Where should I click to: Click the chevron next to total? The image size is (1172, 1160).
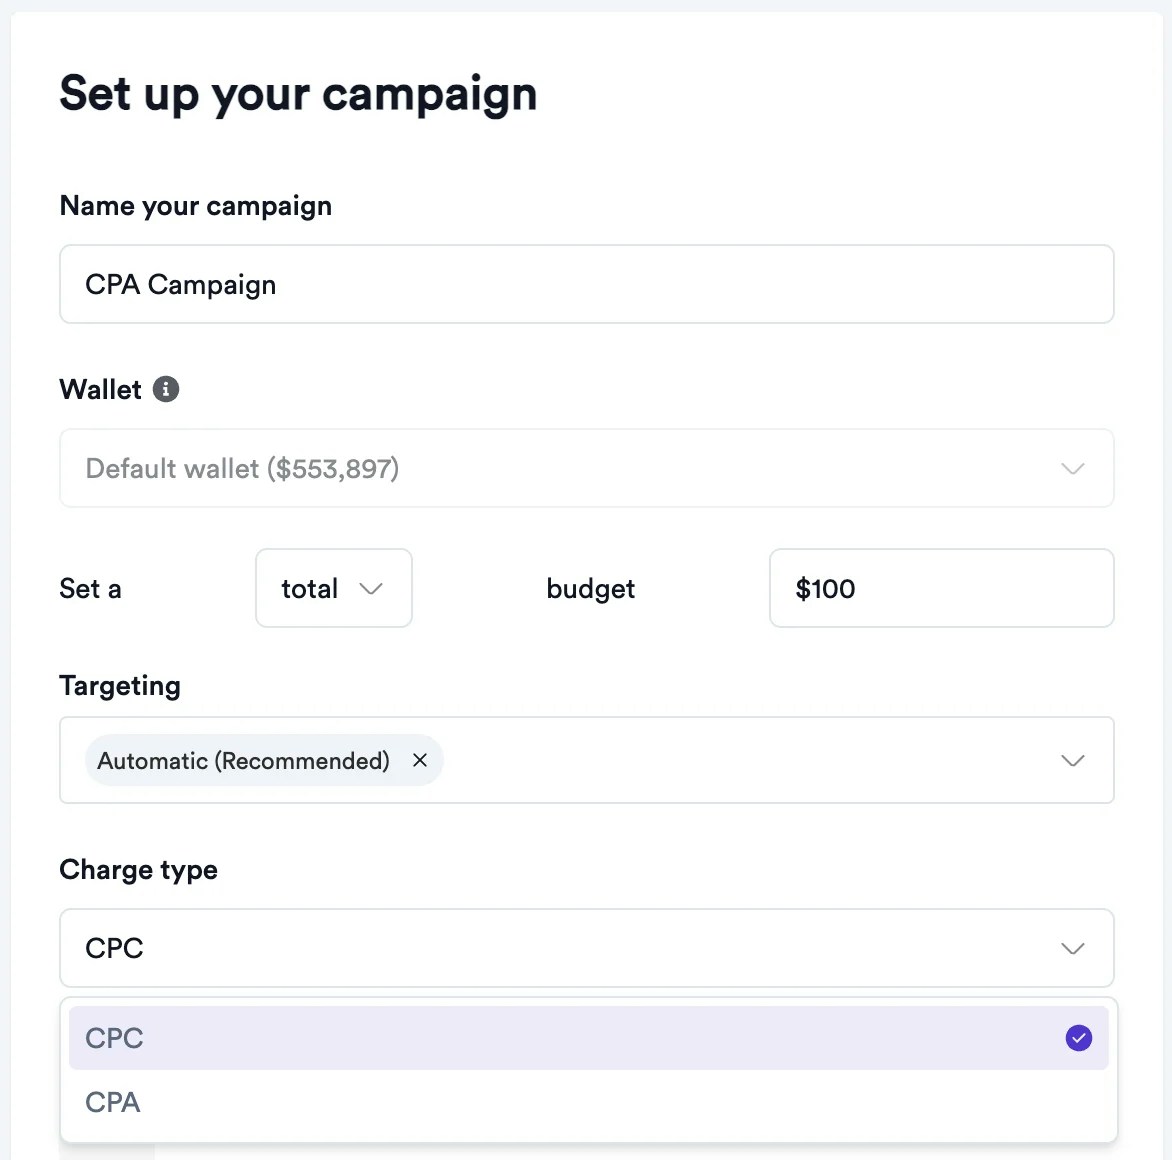371,589
